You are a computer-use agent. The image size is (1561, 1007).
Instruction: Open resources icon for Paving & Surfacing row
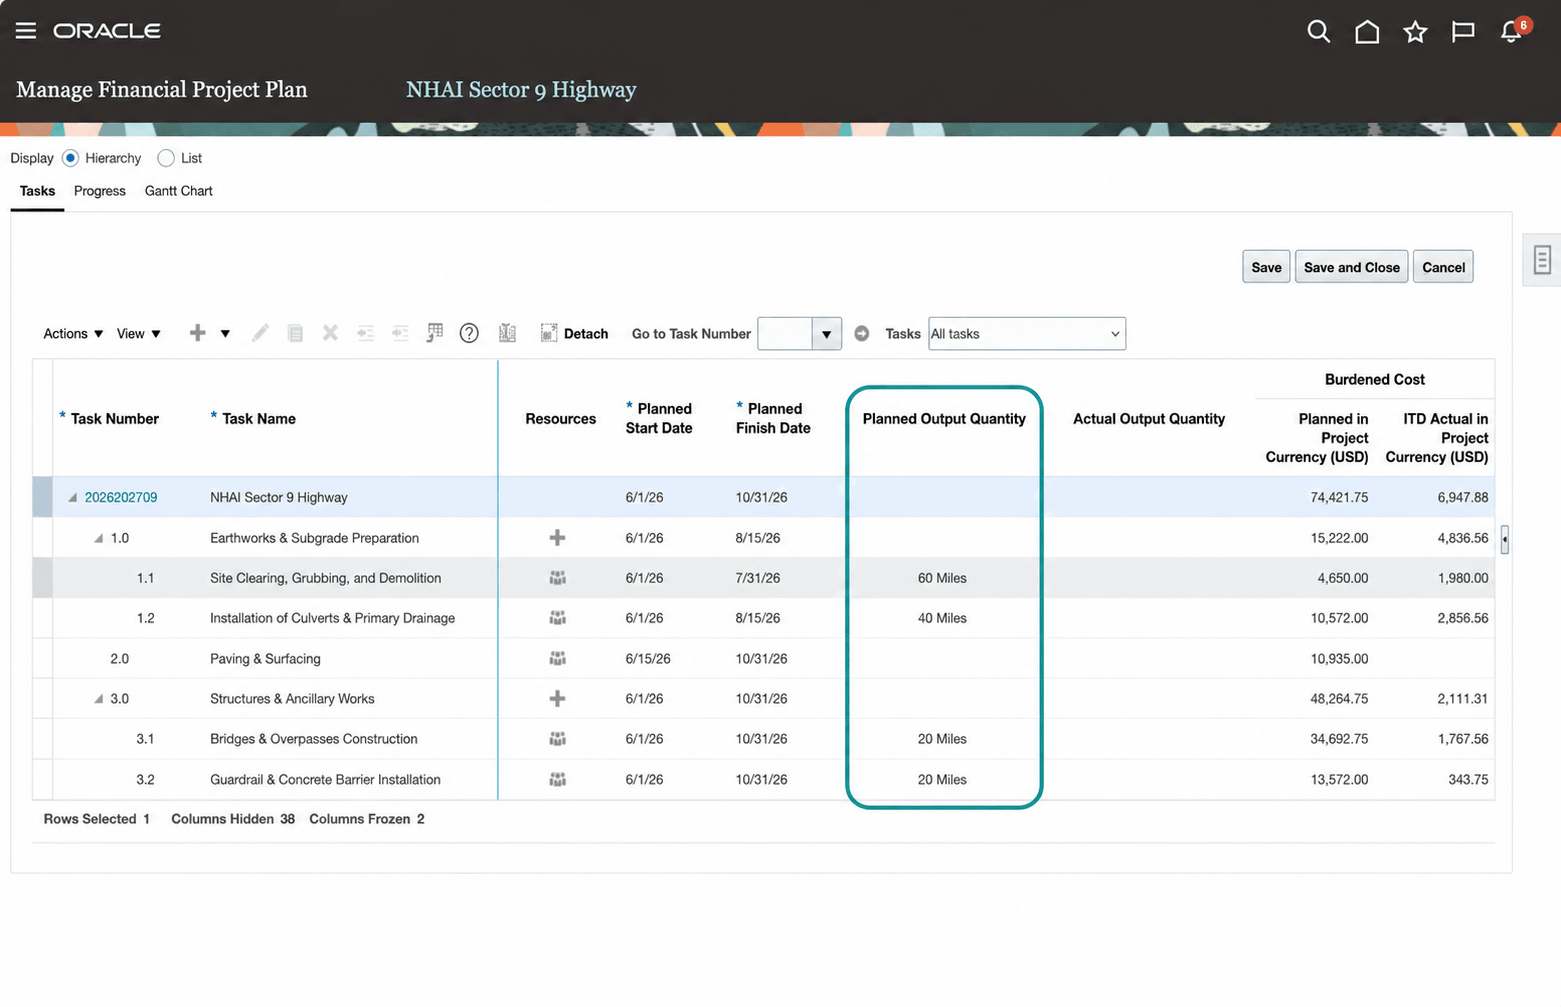point(558,659)
